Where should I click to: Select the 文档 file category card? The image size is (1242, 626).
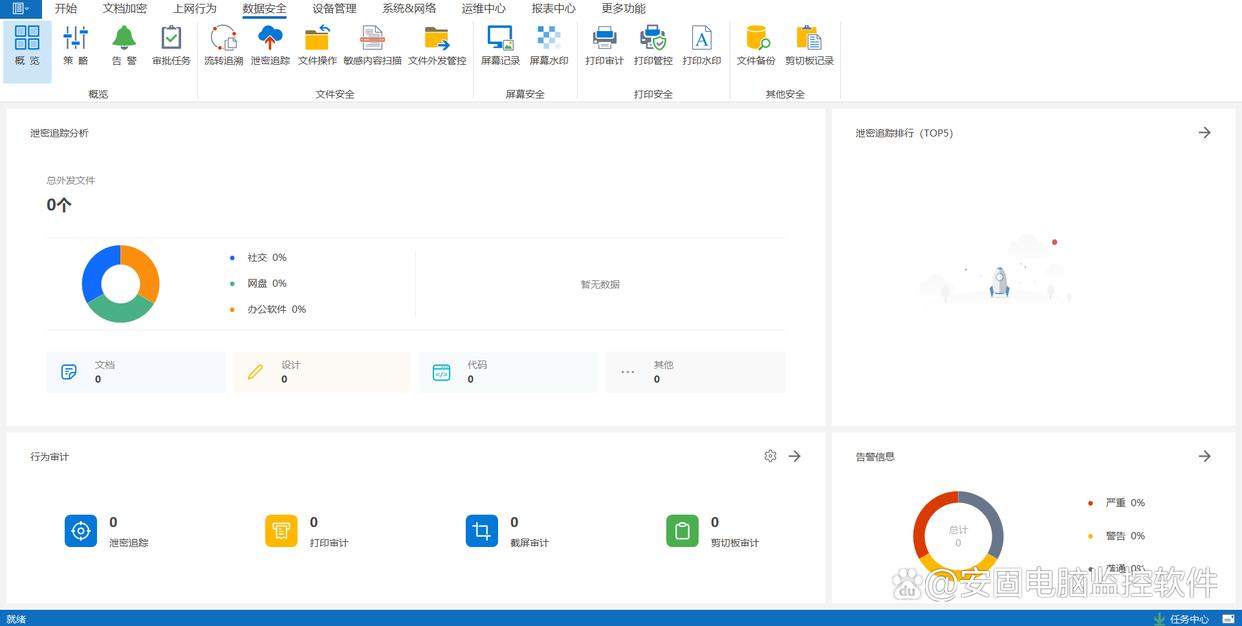pos(135,372)
